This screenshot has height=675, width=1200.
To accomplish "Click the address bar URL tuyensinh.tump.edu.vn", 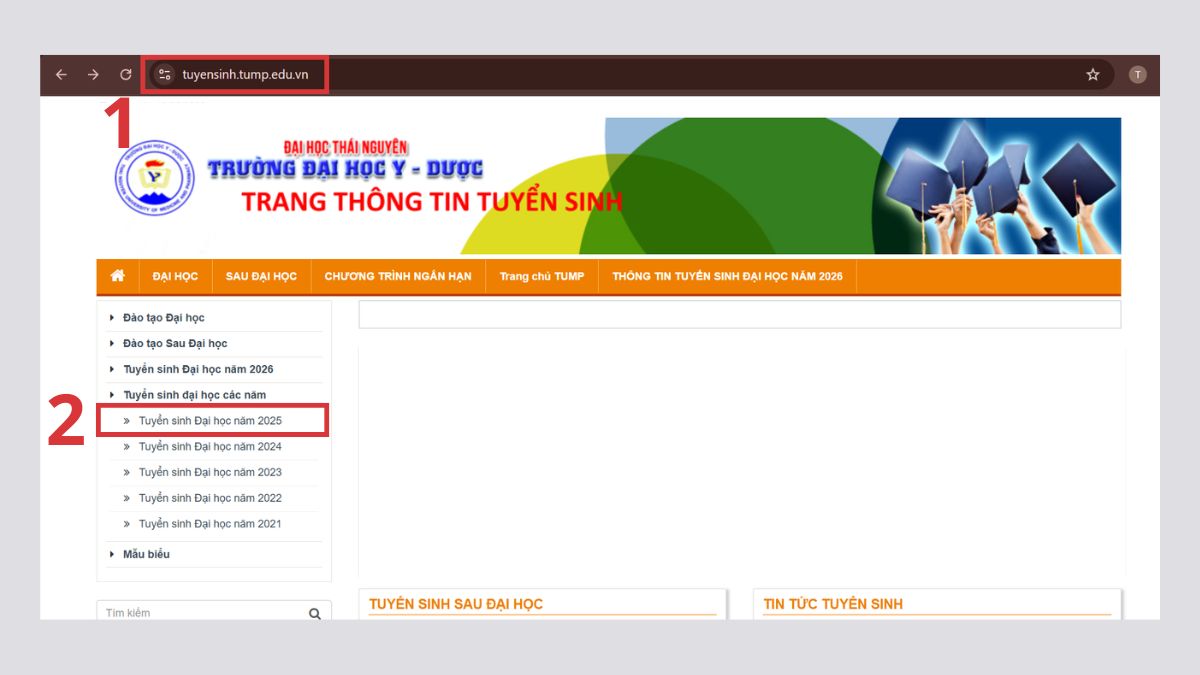I will [x=245, y=75].
